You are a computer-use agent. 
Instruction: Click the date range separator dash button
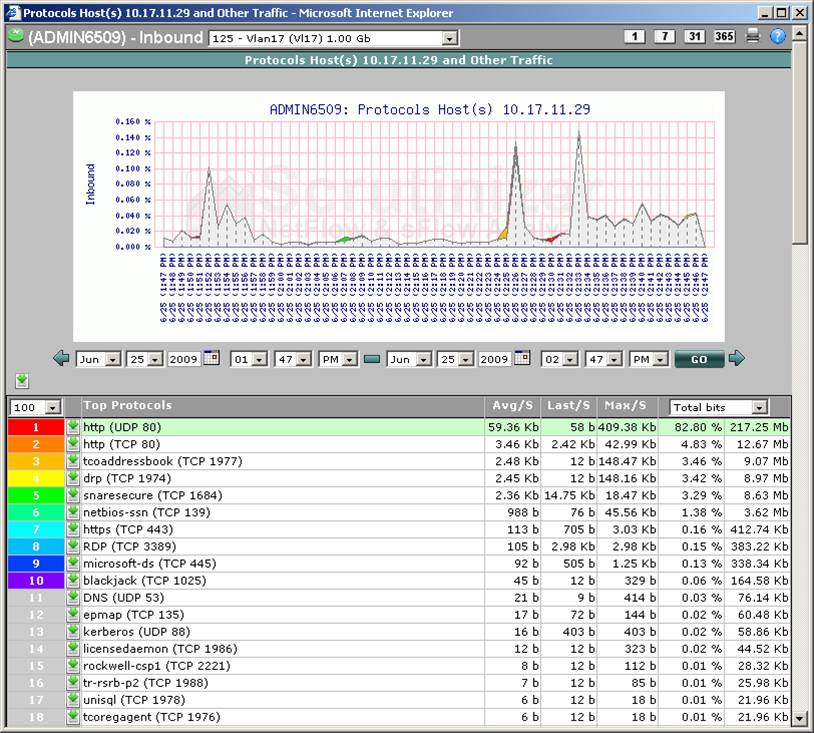click(372, 359)
